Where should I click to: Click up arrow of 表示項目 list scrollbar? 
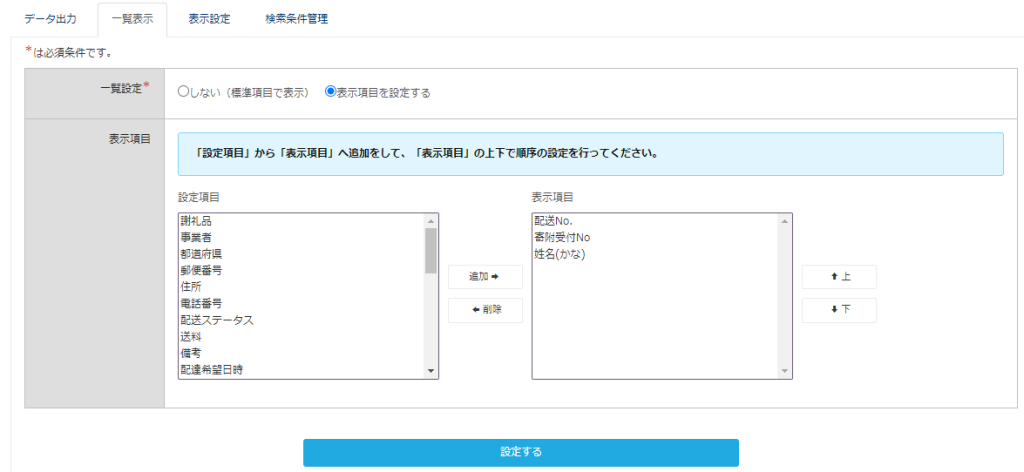[785, 221]
